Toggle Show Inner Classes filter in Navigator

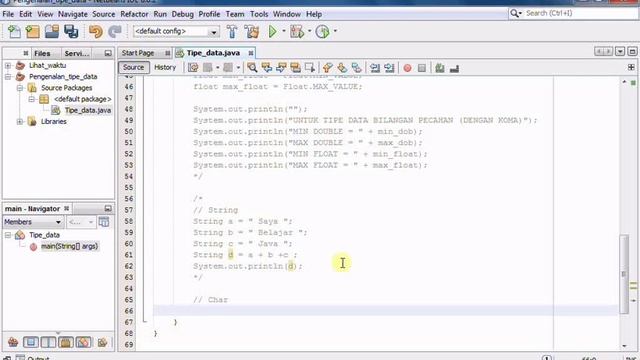tap(83, 342)
